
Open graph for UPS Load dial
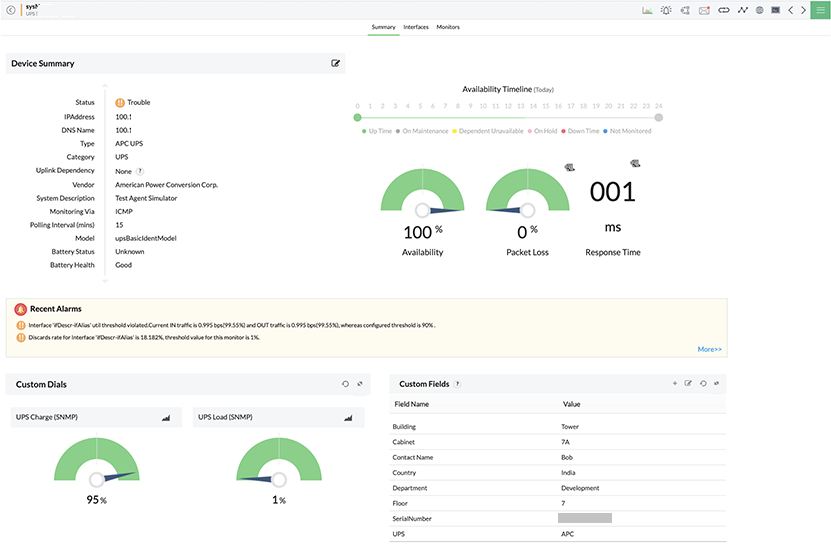tap(347, 417)
